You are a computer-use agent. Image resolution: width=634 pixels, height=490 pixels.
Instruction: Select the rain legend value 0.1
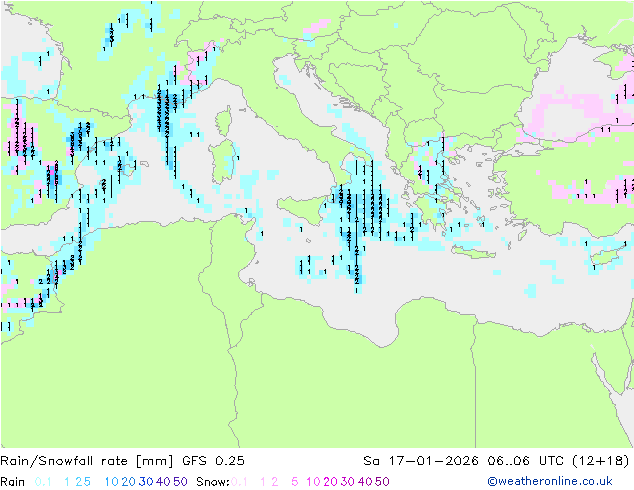43,482
